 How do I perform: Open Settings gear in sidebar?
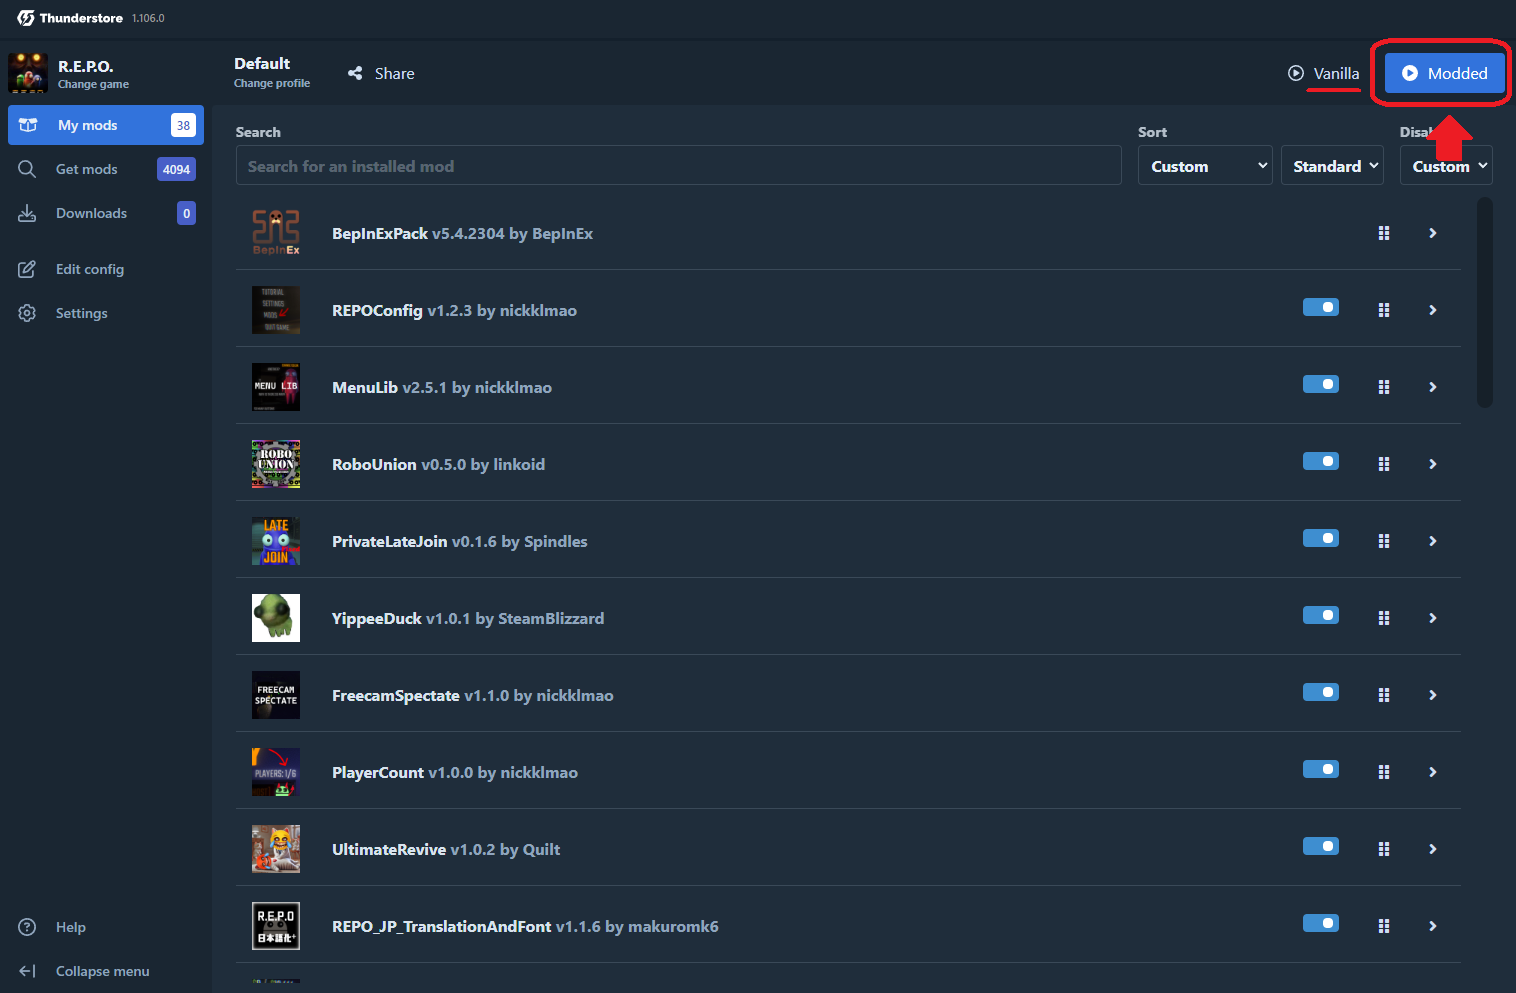pos(28,313)
